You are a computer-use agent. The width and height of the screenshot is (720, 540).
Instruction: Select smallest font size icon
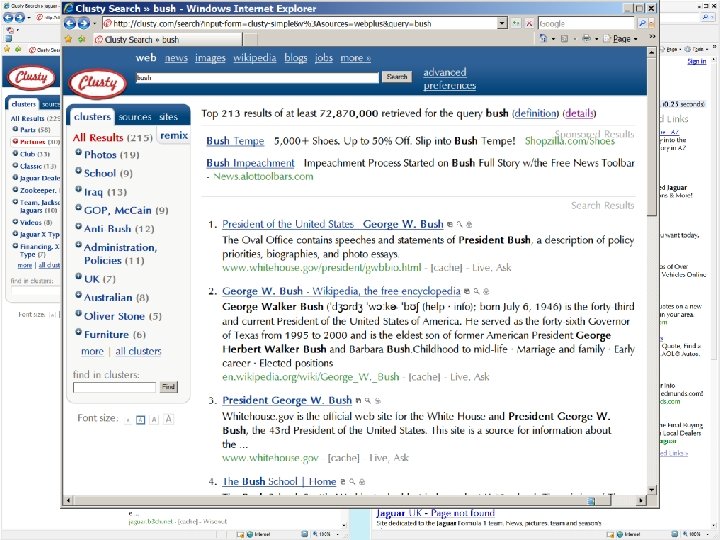click(128, 420)
